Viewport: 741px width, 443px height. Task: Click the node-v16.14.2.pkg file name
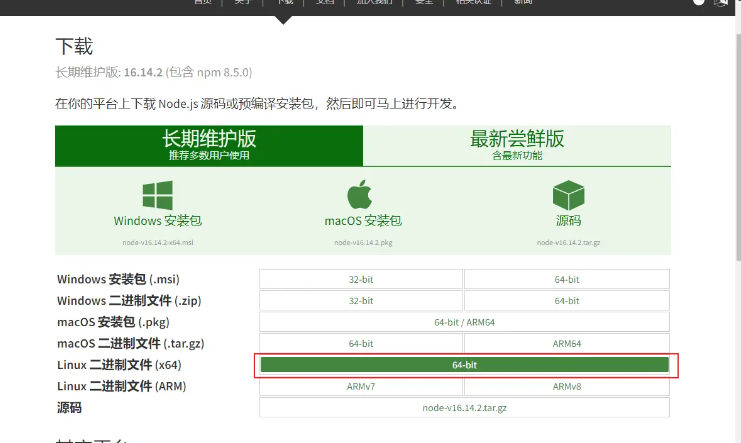[x=363, y=243]
